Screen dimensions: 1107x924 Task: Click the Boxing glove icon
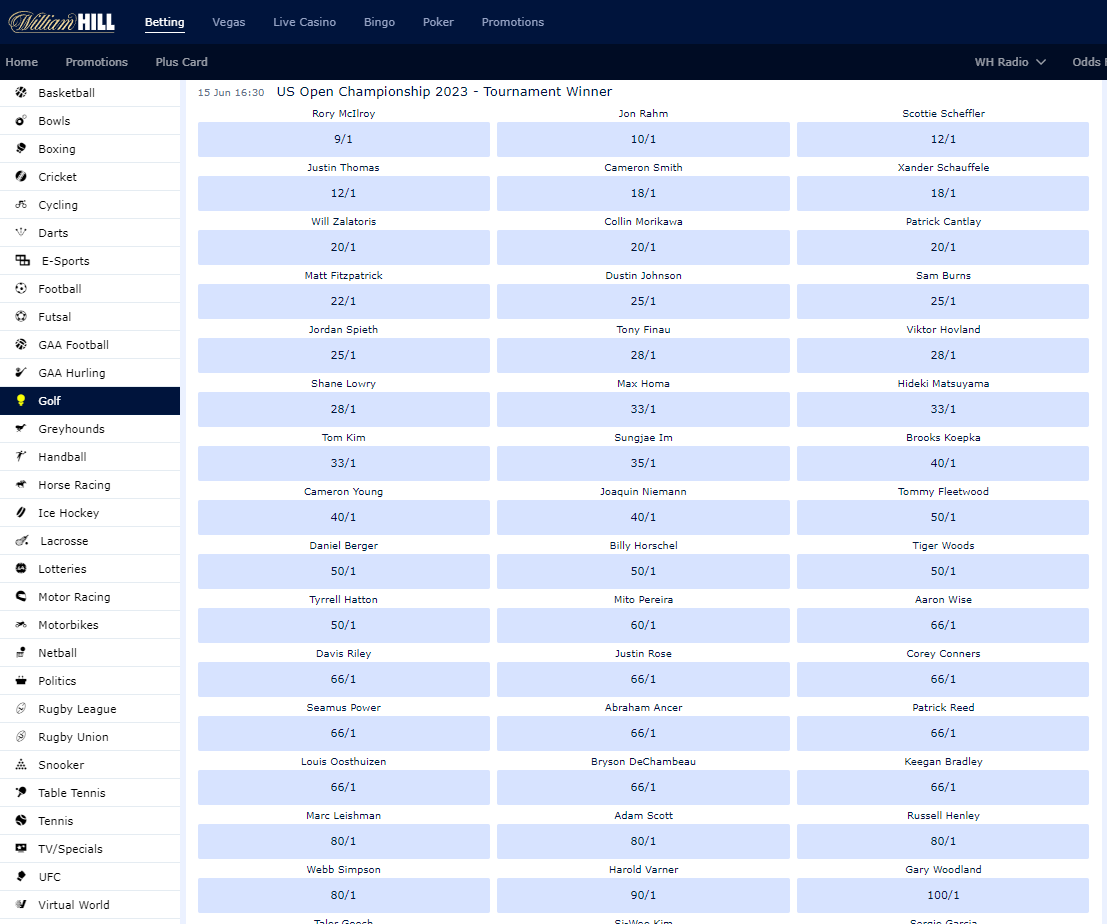[x=21, y=148]
